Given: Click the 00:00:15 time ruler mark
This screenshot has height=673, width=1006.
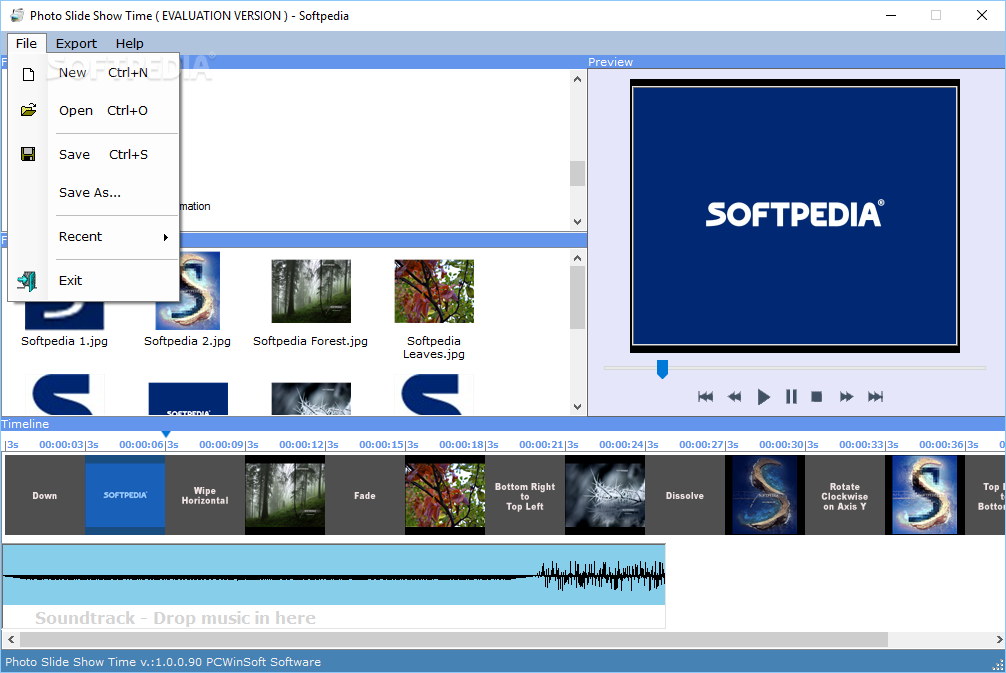Looking at the screenshot, I should click(x=381, y=445).
